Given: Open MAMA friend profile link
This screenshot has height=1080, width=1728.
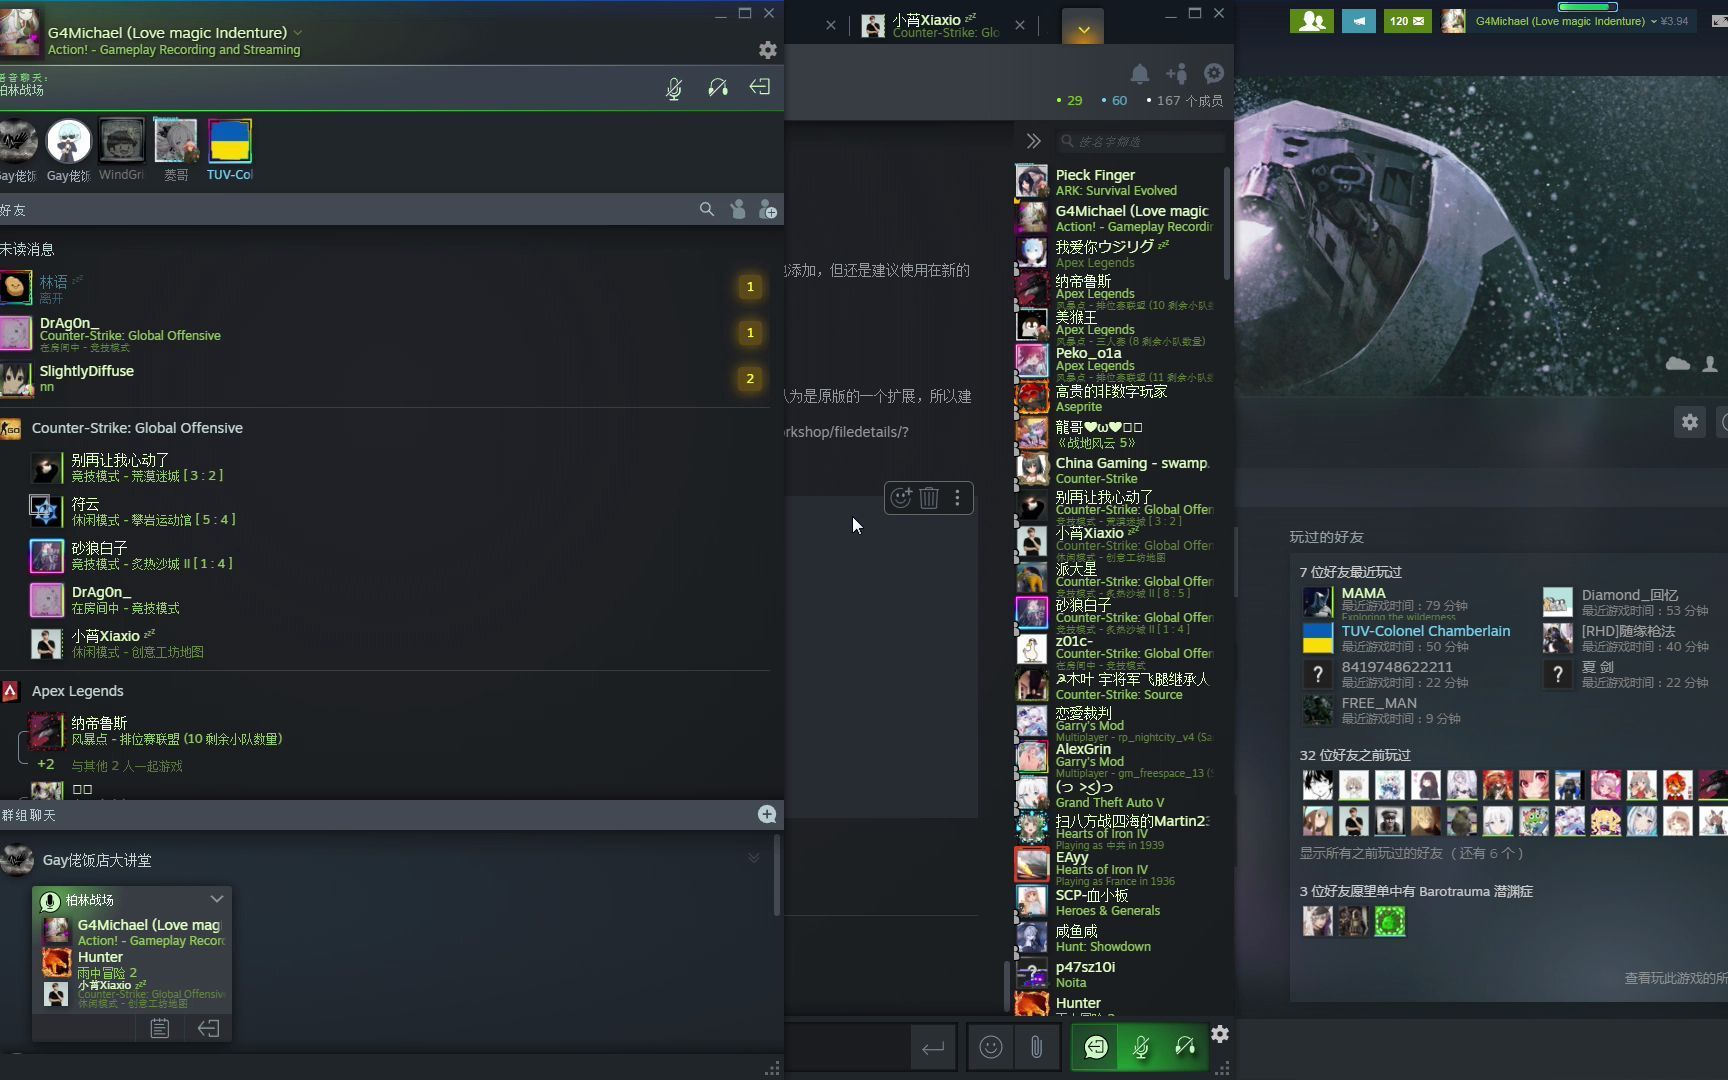Looking at the screenshot, I should (1363, 593).
